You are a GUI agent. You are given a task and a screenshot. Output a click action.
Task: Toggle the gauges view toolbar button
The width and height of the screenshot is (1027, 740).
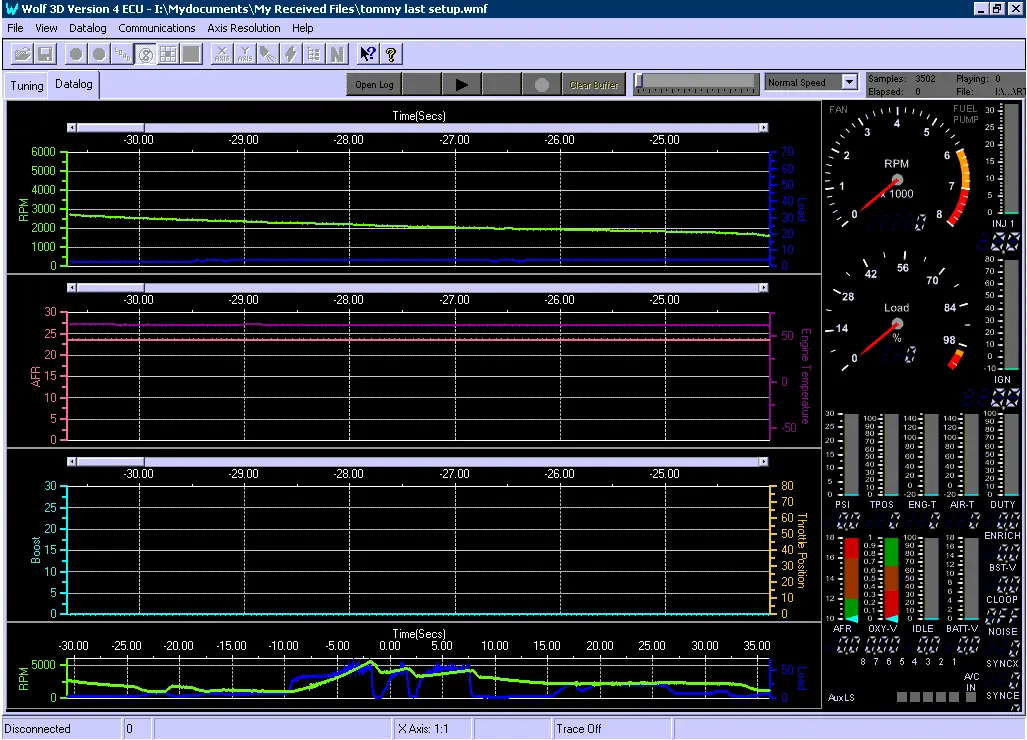[145, 54]
